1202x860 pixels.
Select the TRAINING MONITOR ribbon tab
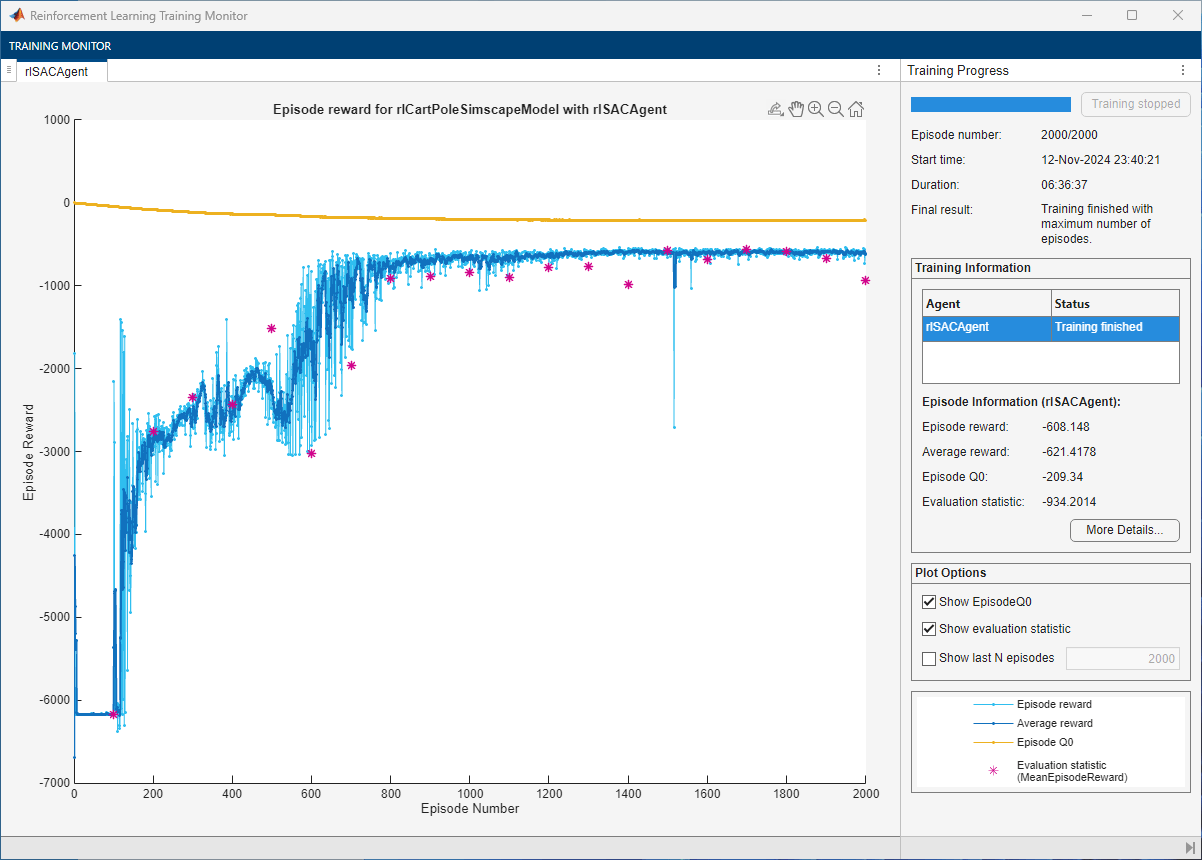pos(60,46)
